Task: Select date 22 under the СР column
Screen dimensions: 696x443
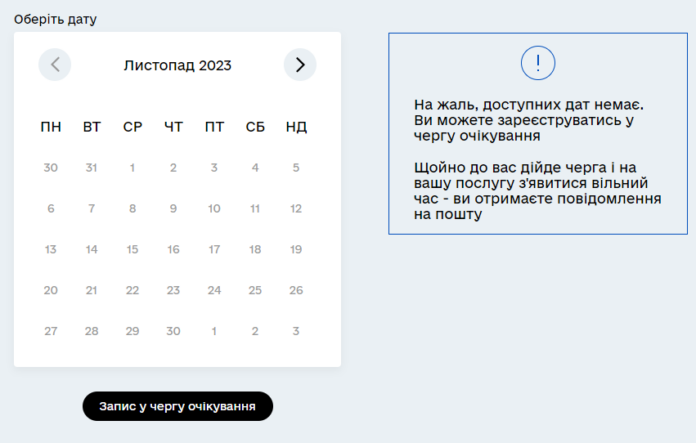Action: tap(132, 291)
